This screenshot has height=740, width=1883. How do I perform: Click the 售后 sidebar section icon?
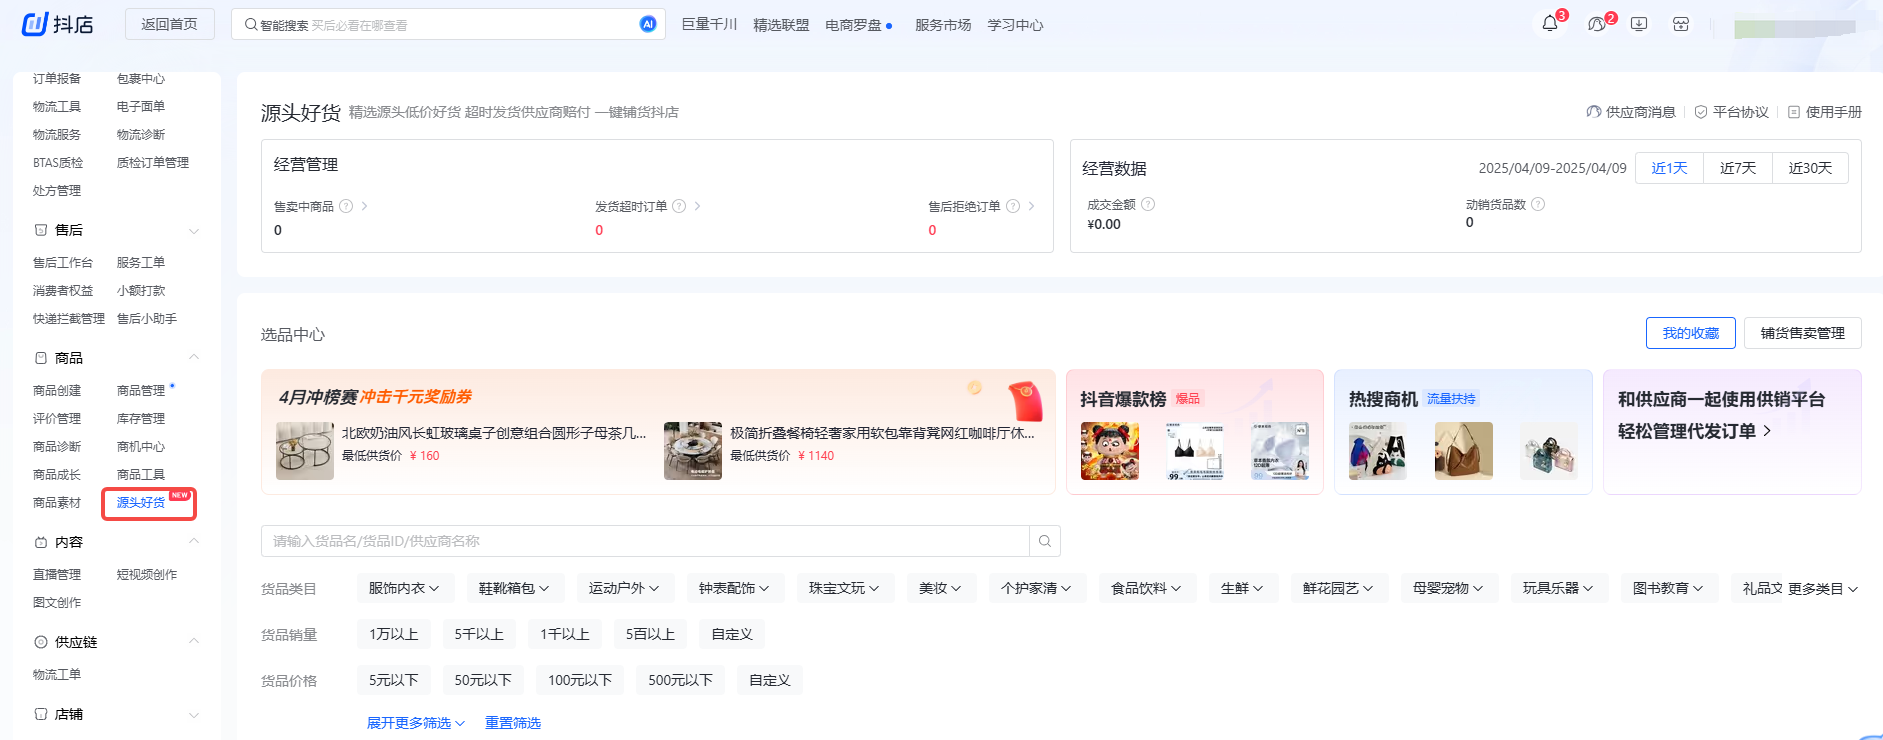41,230
